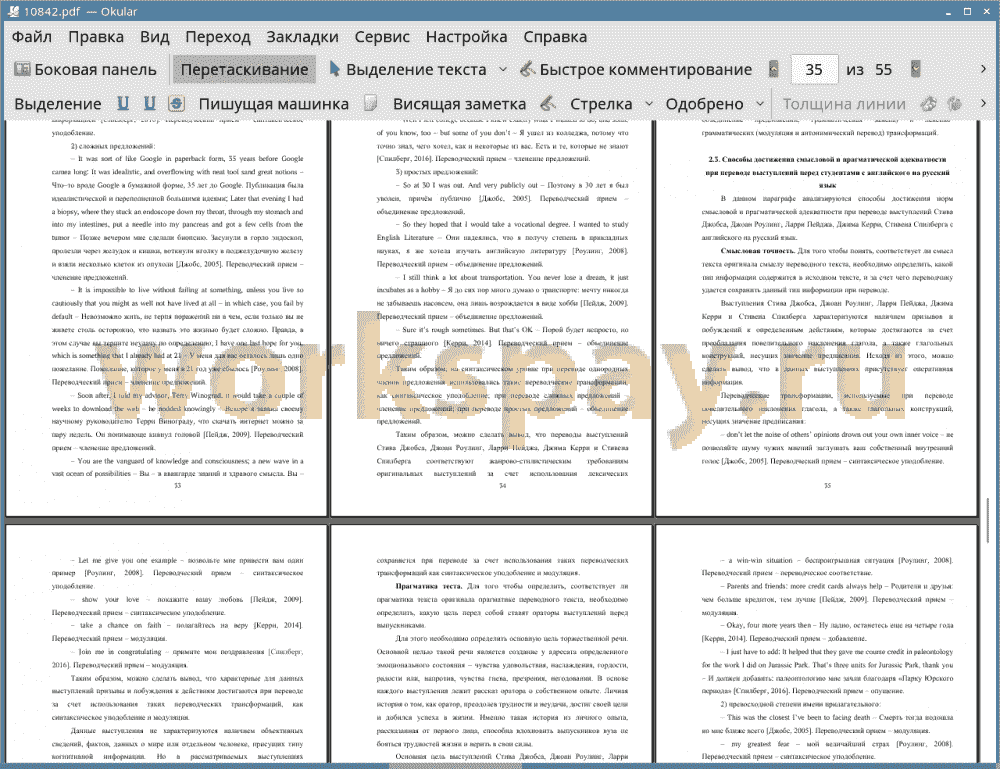
Task: Select the second underline annotation icon
Action: (x=149, y=103)
